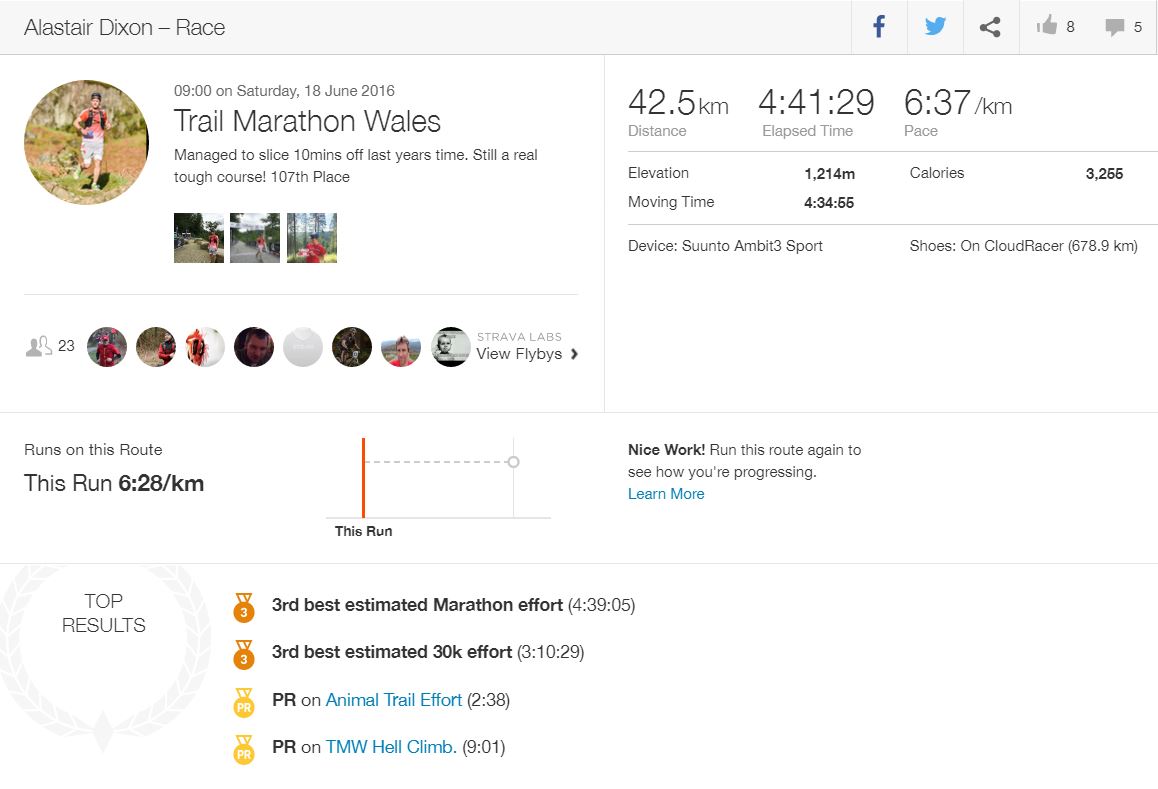Expand View Flybys chevron arrow
Viewport: 1158px width, 789px height.
(x=574, y=354)
